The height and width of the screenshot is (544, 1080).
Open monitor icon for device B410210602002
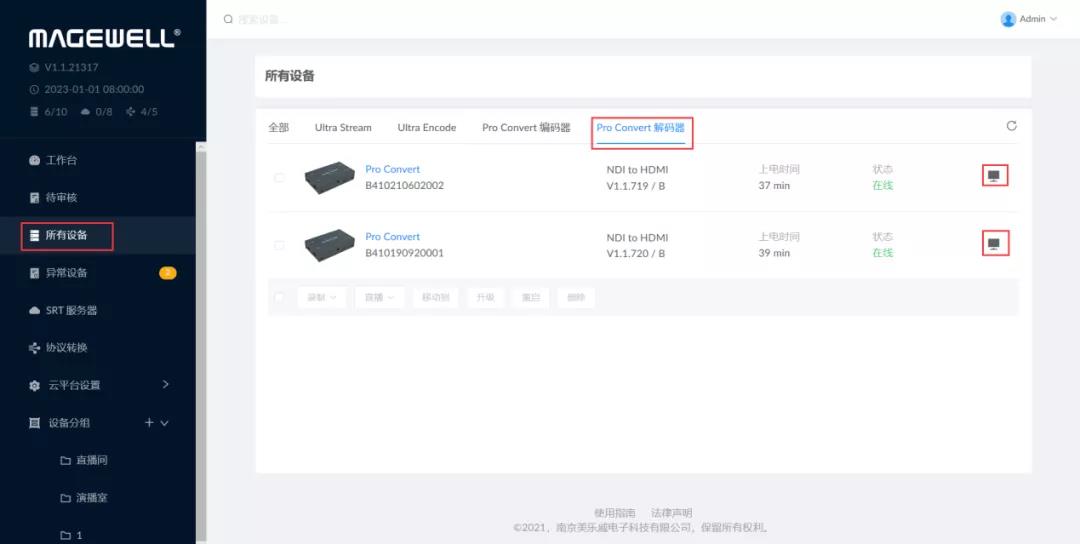(x=993, y=176)
